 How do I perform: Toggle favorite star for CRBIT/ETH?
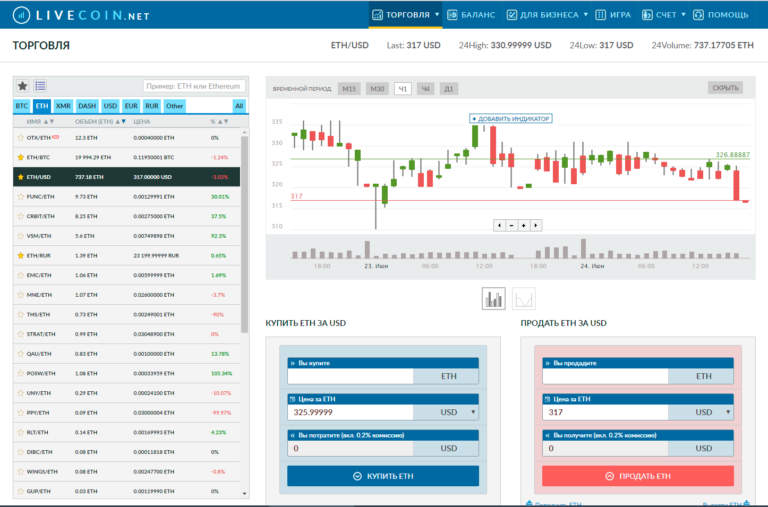[x=21, y=216]
